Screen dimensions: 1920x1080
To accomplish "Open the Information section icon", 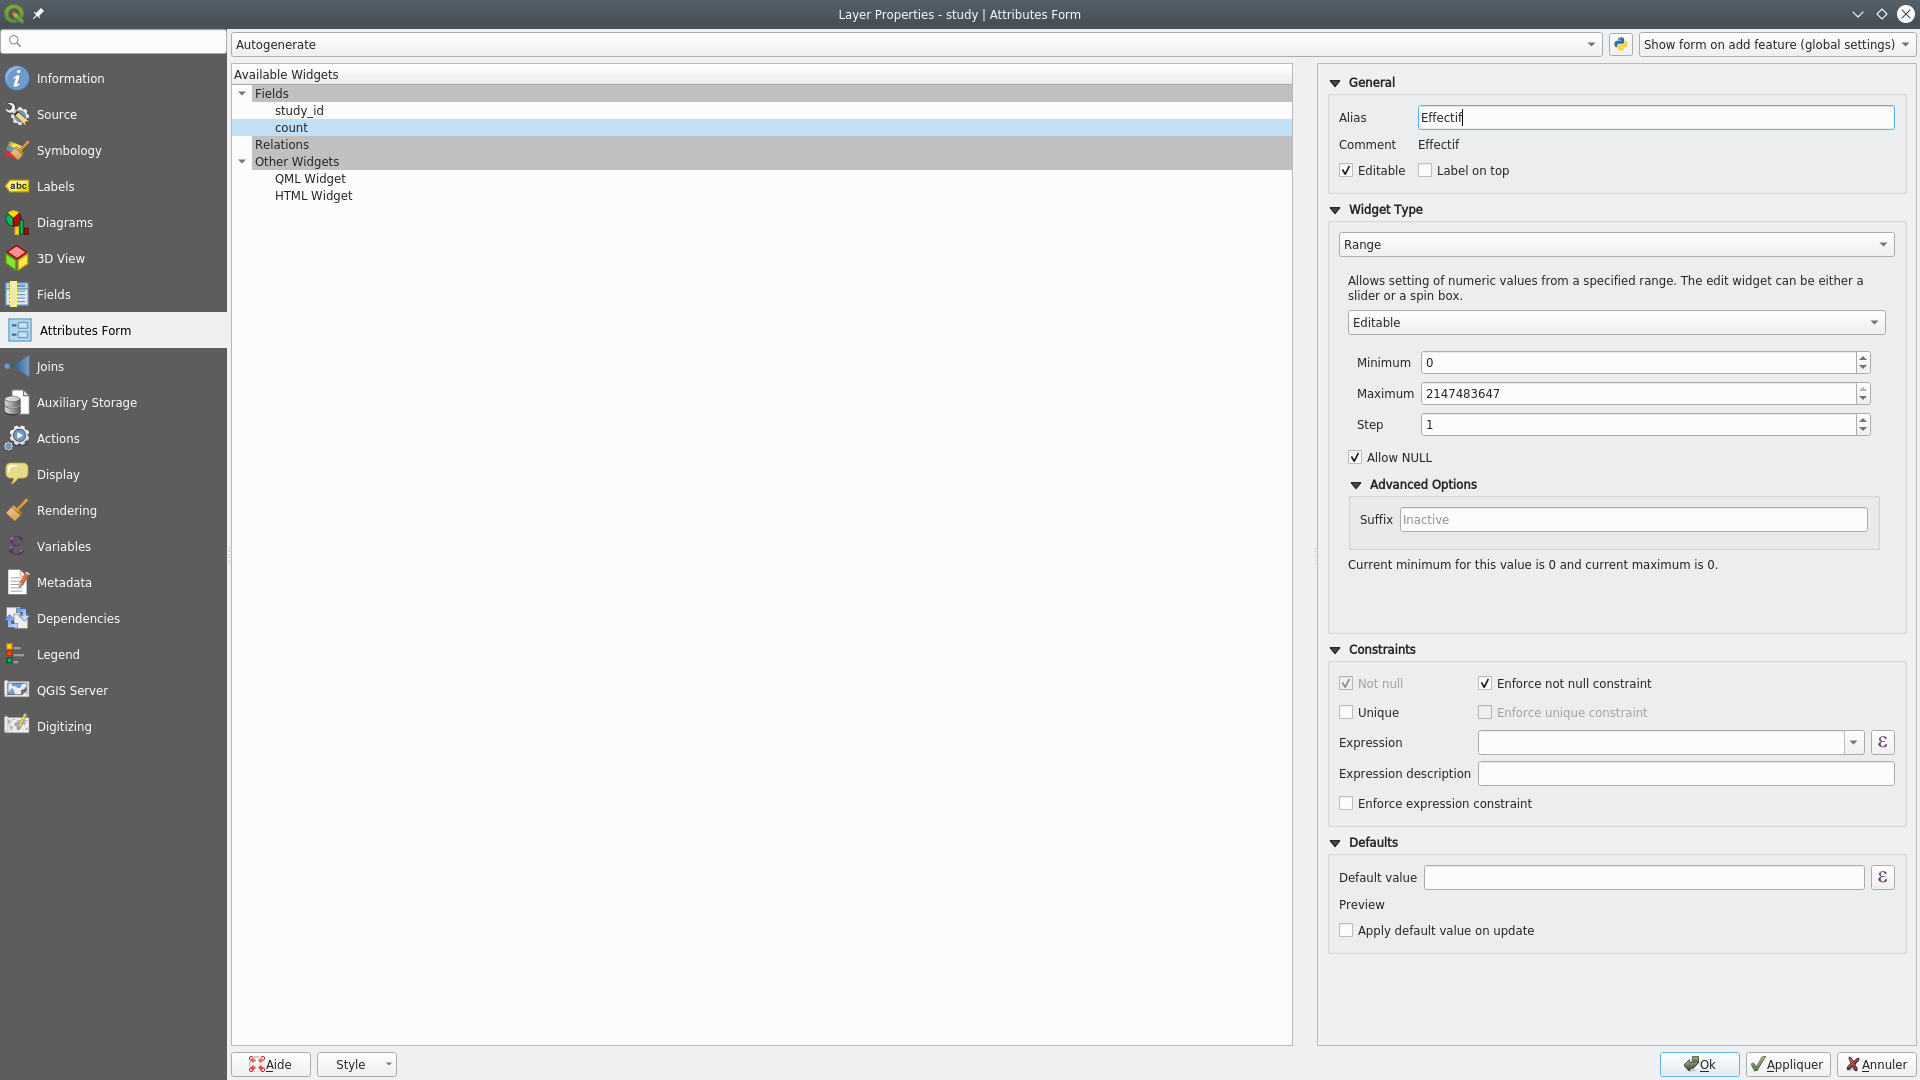I will (17, 78).
